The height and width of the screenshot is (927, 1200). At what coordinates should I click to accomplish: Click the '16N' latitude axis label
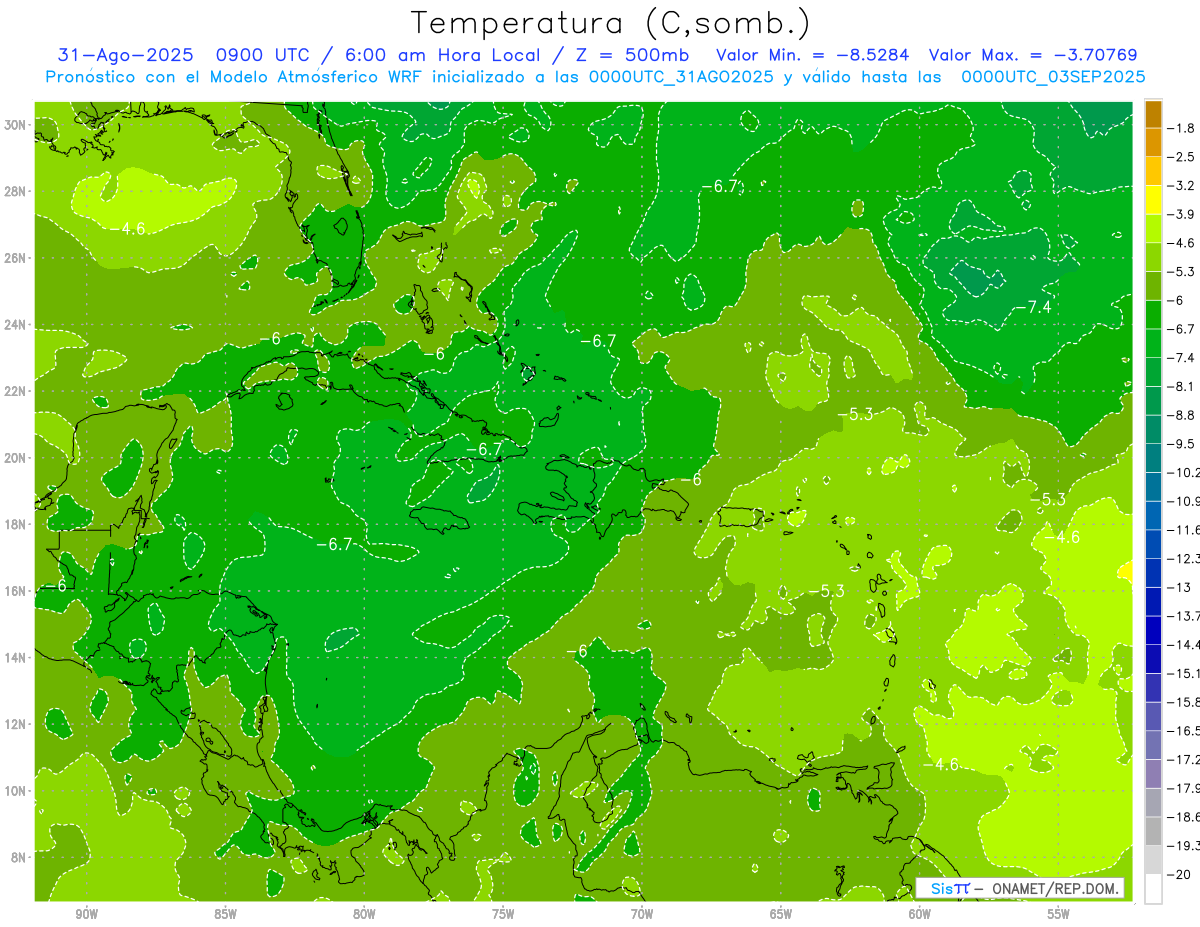tap(15, 591)
